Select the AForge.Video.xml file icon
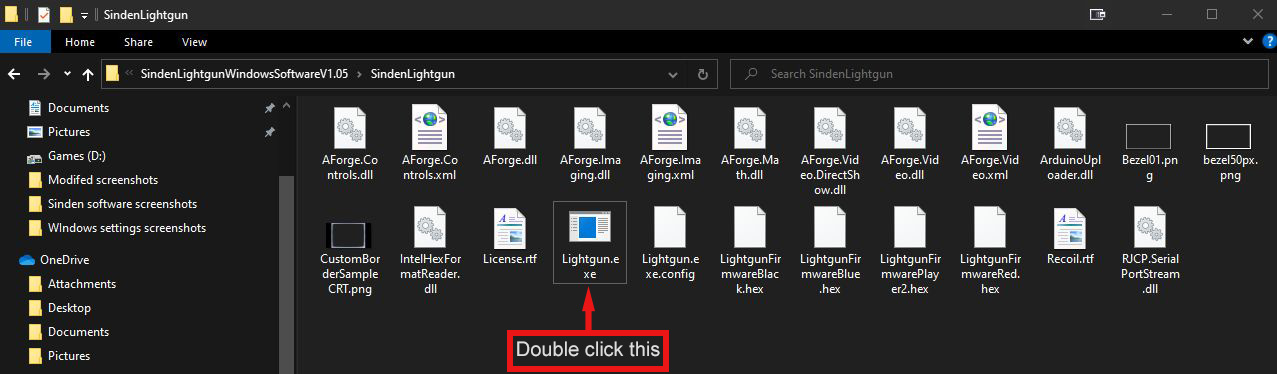Screen dimensions: 1277x374 [x=989, y=127]
